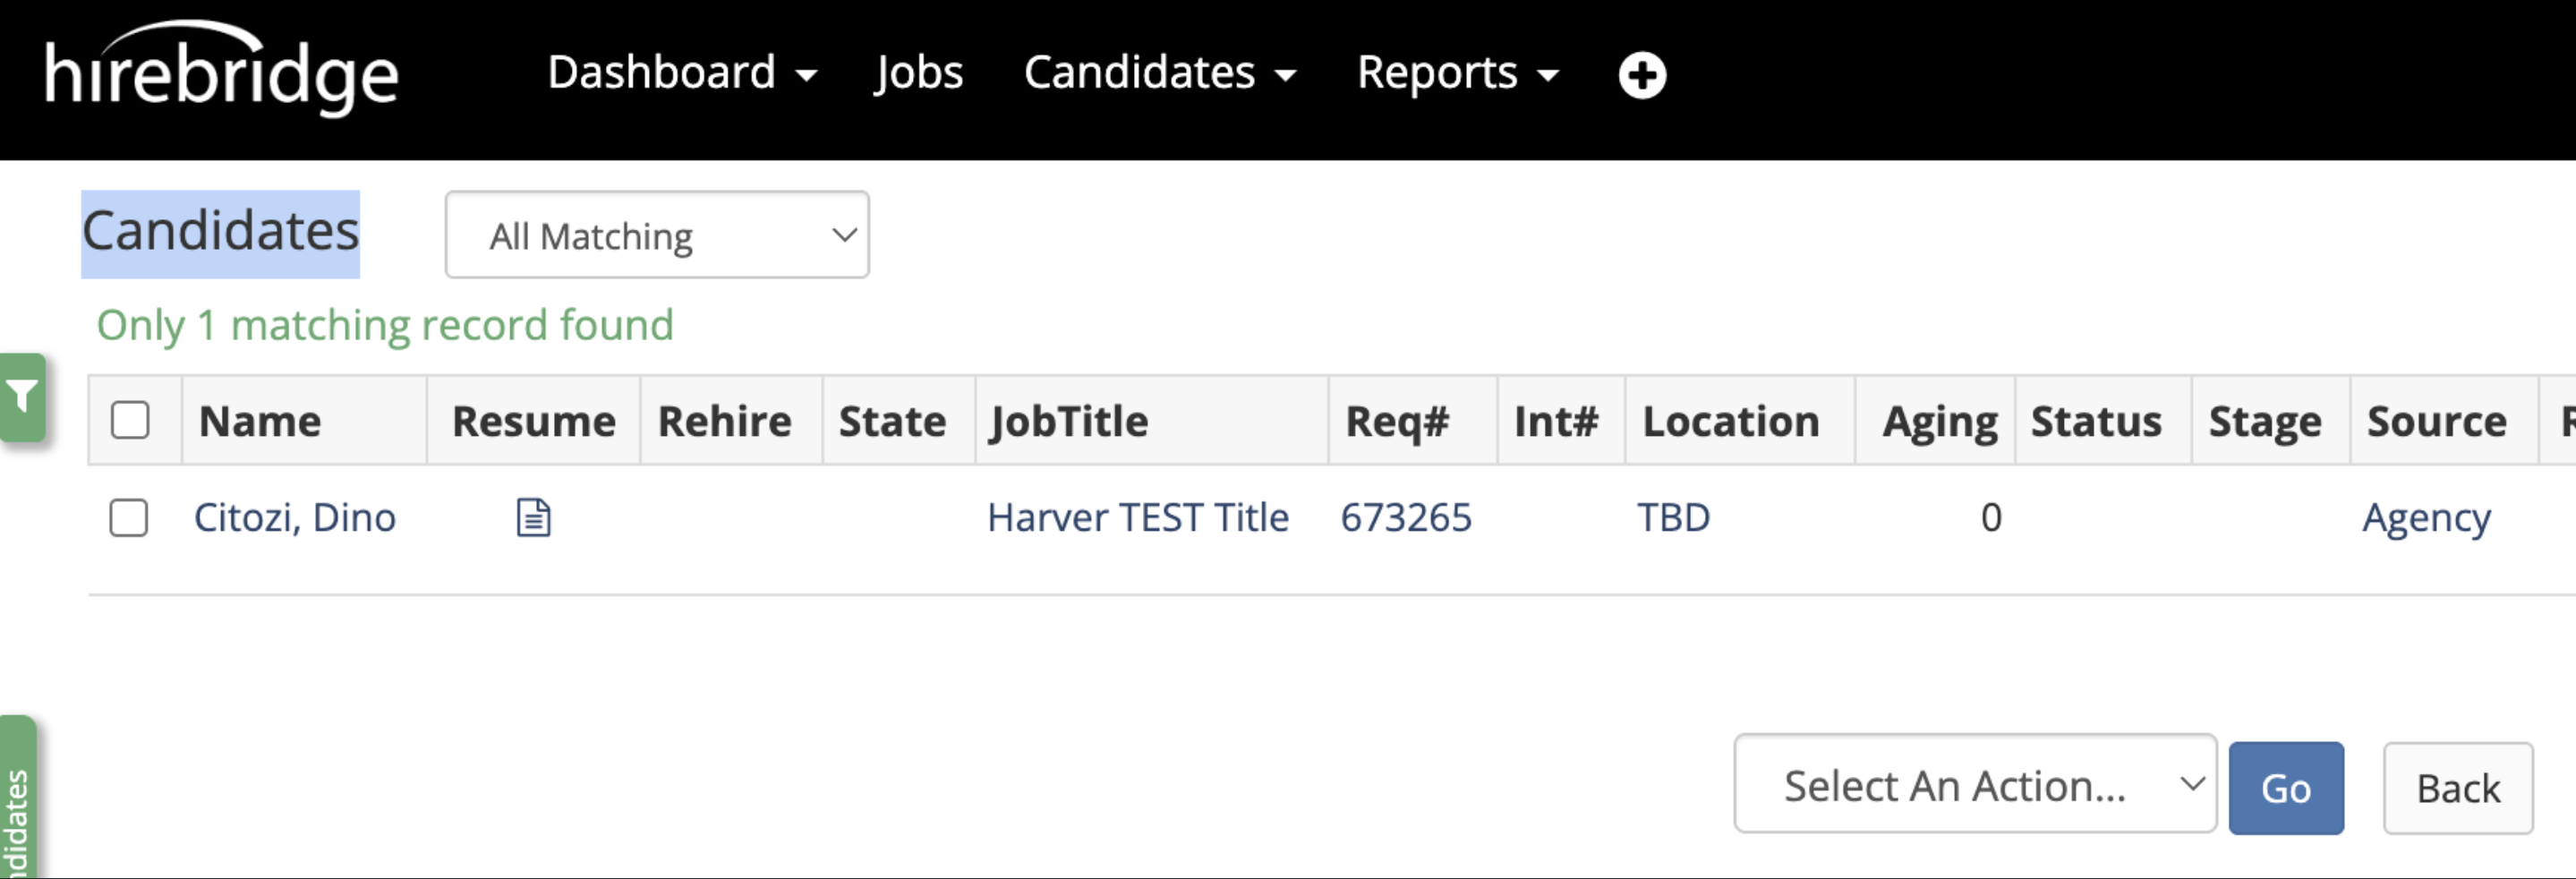Click the Back button
The width and height of the screenshot is (2576, 879).
pyautogui.click(x=2457, y=788)
